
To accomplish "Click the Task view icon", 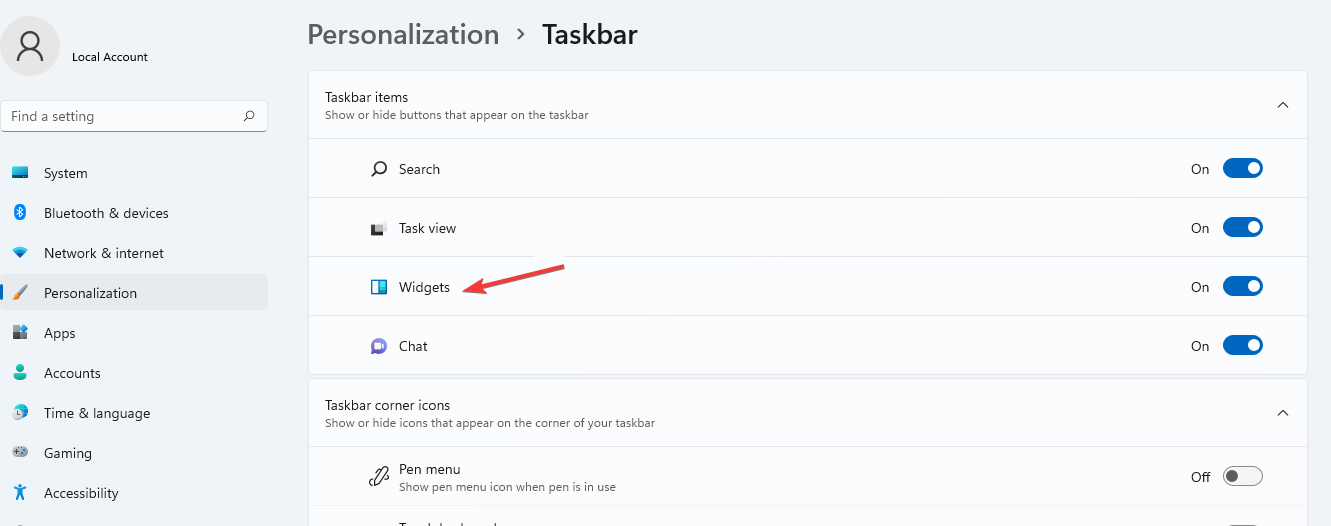I will pyautogui.click(x=379, y=228).
